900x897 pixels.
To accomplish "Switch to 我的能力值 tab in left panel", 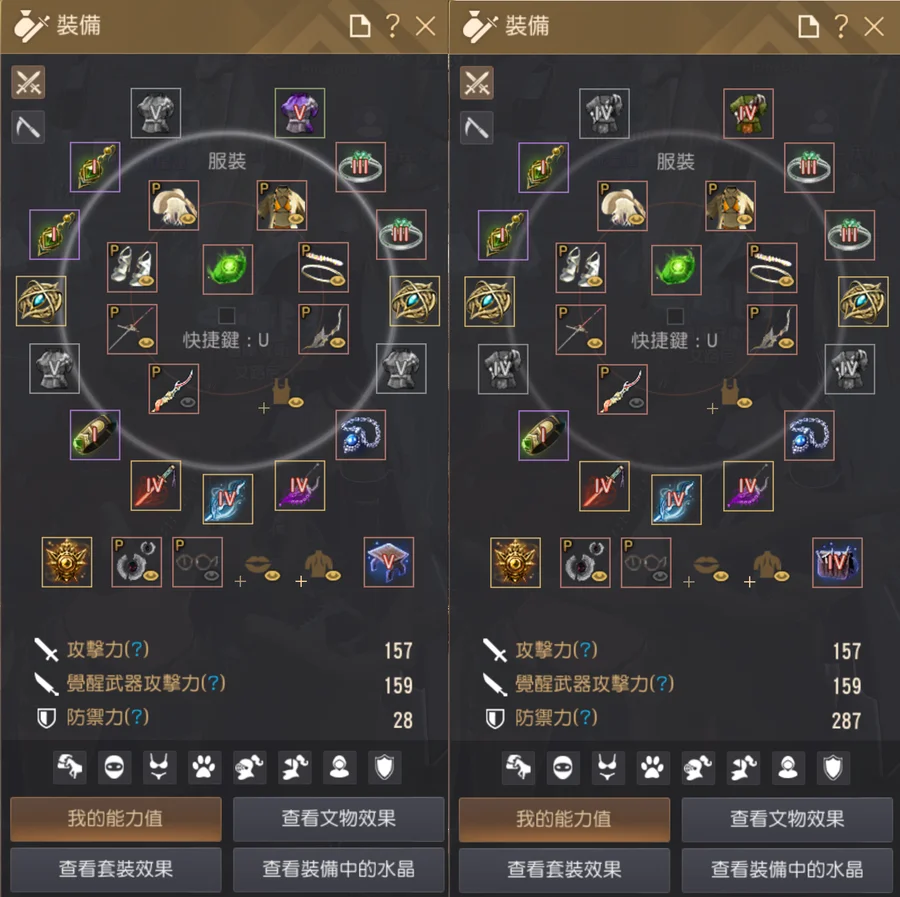I will coord(116,818).
